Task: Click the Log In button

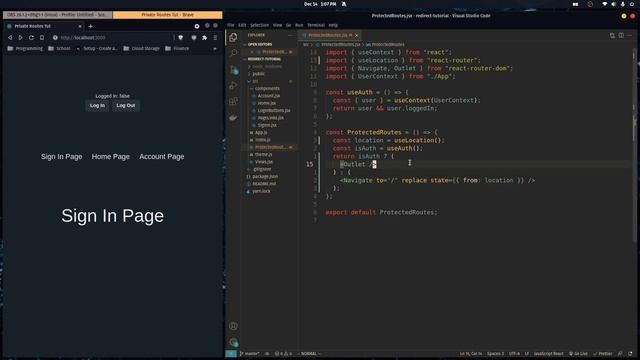Action: (x=97, y=105)
